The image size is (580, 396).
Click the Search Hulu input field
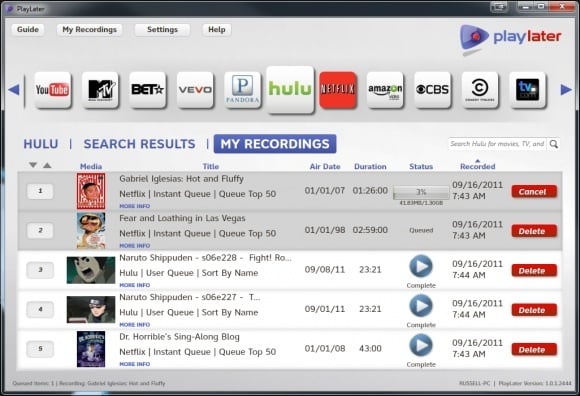coord(498,144)
